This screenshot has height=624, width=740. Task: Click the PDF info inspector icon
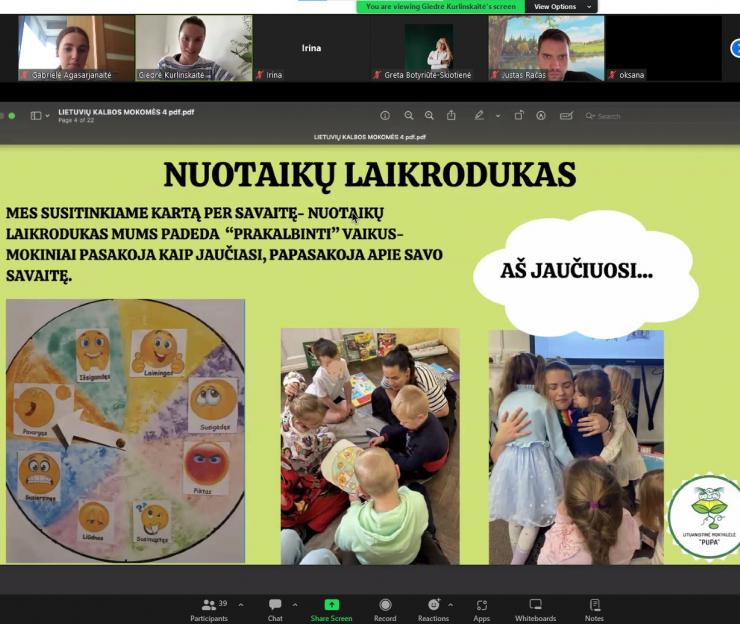coord(385,116)
